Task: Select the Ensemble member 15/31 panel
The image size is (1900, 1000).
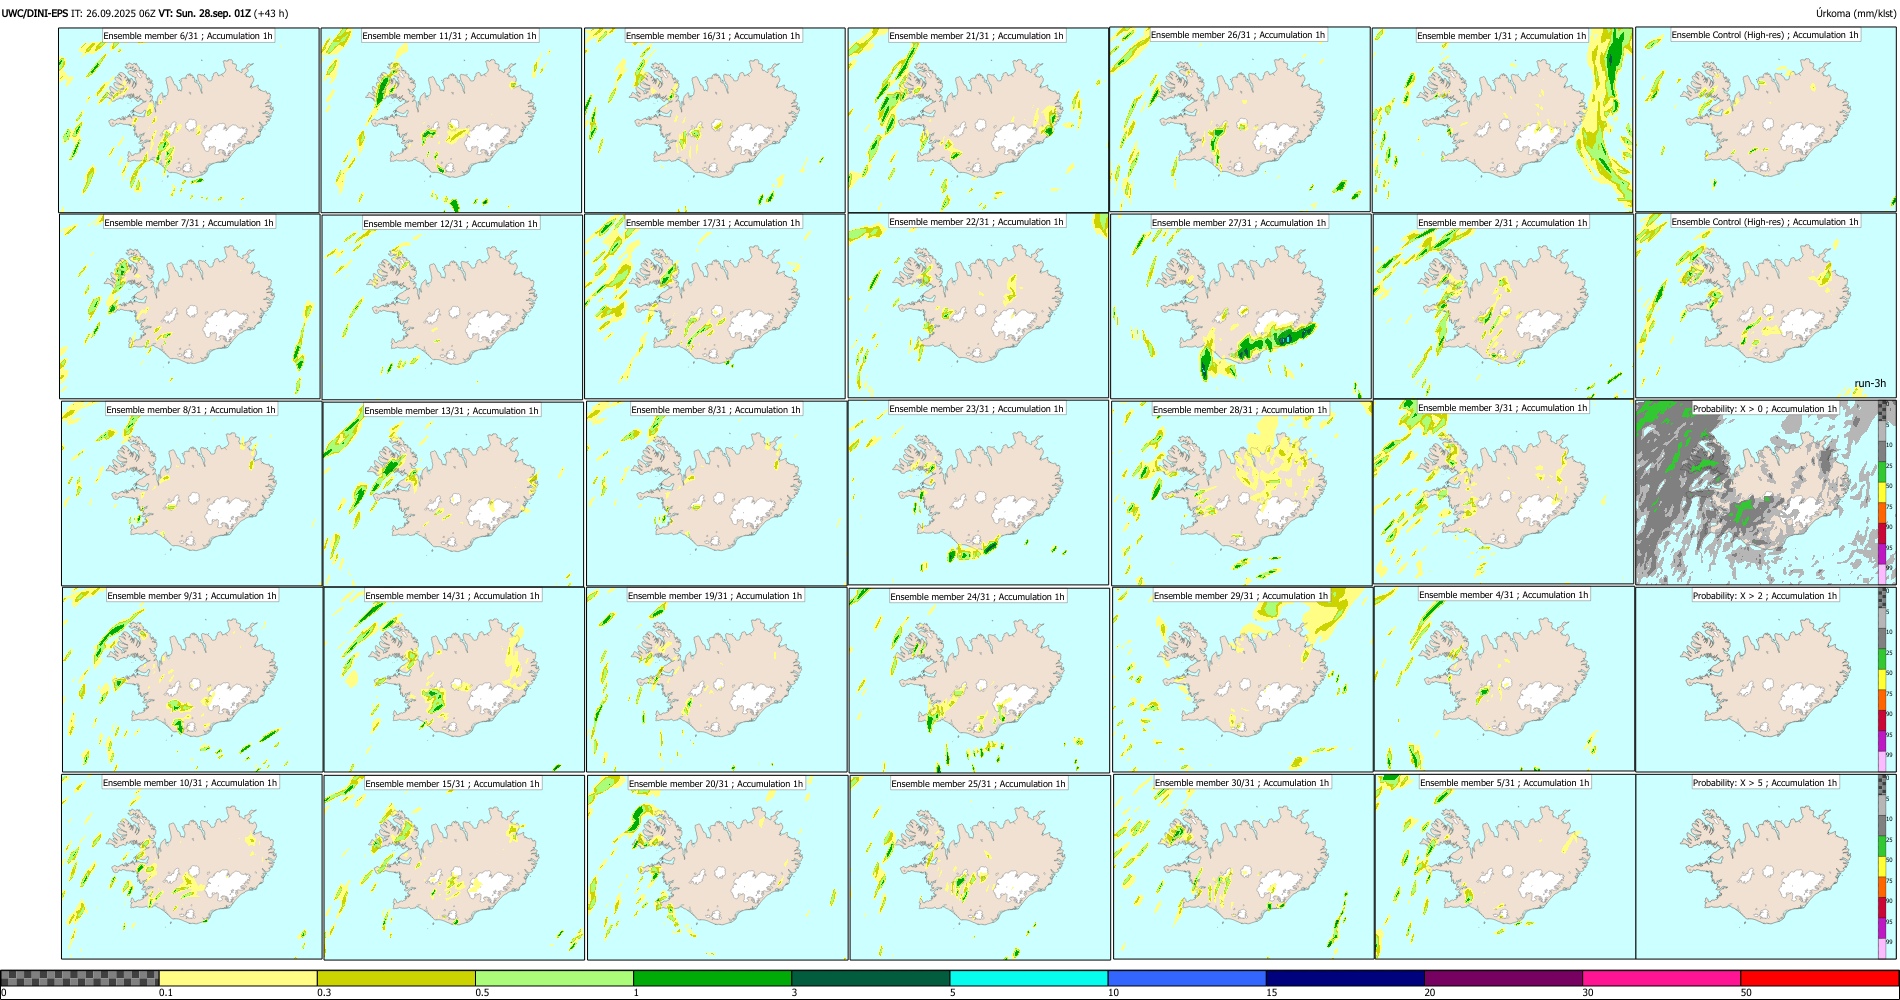Action: coord(454,867)
